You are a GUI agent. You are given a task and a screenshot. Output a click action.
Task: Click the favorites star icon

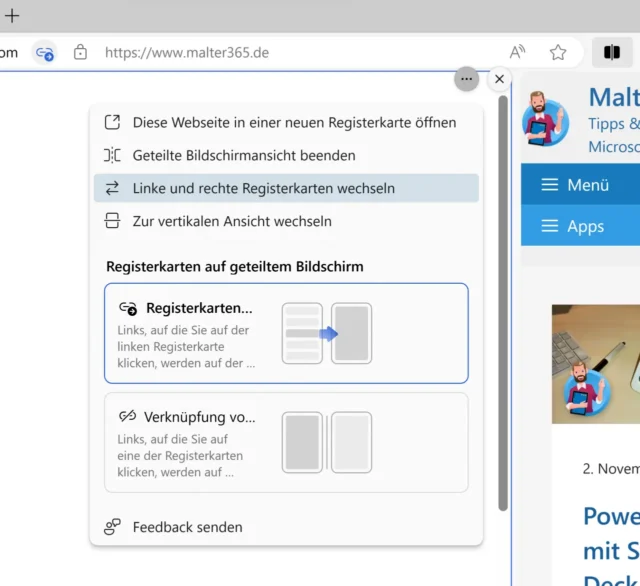point(558,52)
